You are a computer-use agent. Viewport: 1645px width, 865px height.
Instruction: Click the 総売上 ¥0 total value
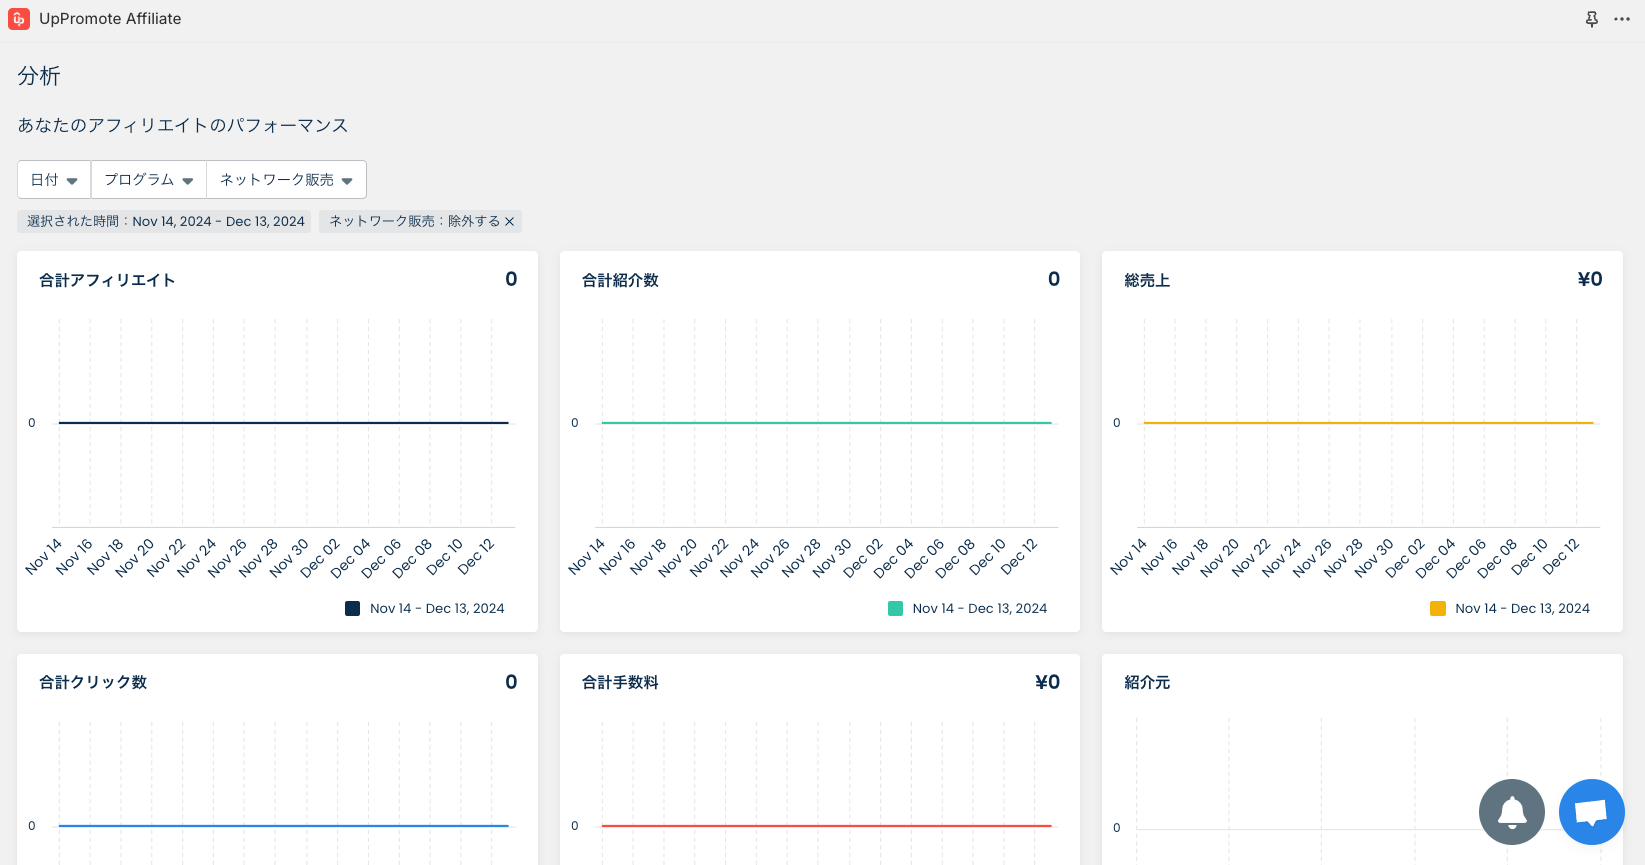1589,280
